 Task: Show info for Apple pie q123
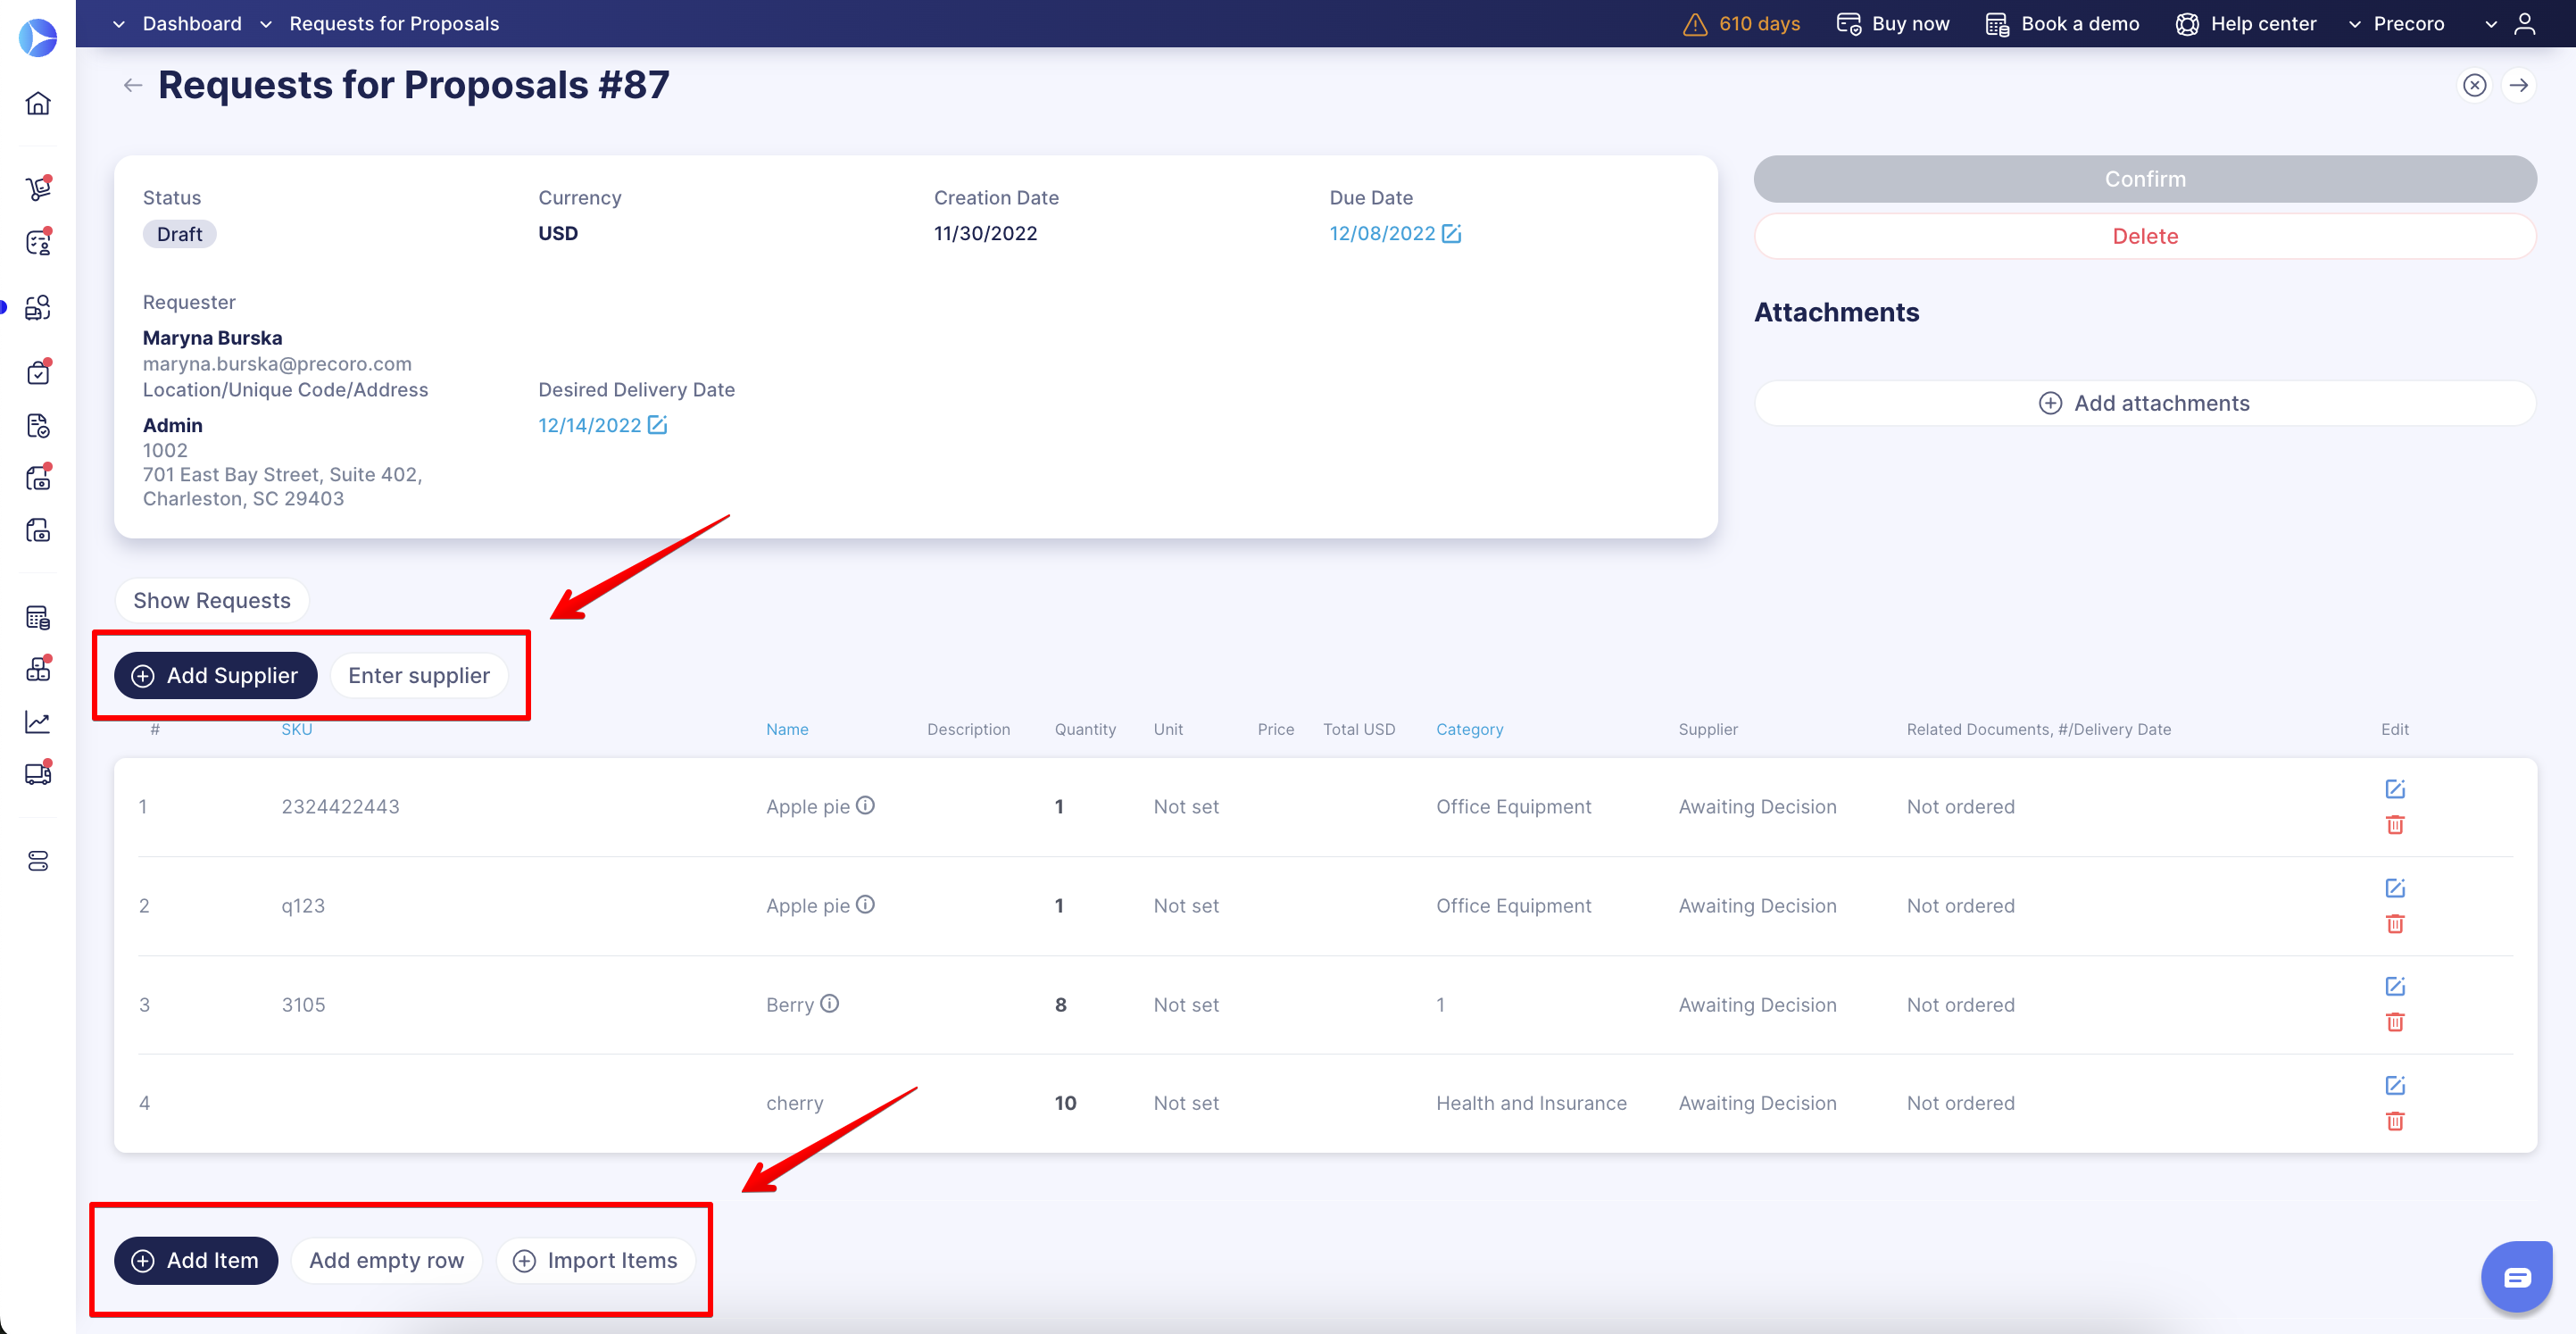pyautogui.click(x=865, y=904)
